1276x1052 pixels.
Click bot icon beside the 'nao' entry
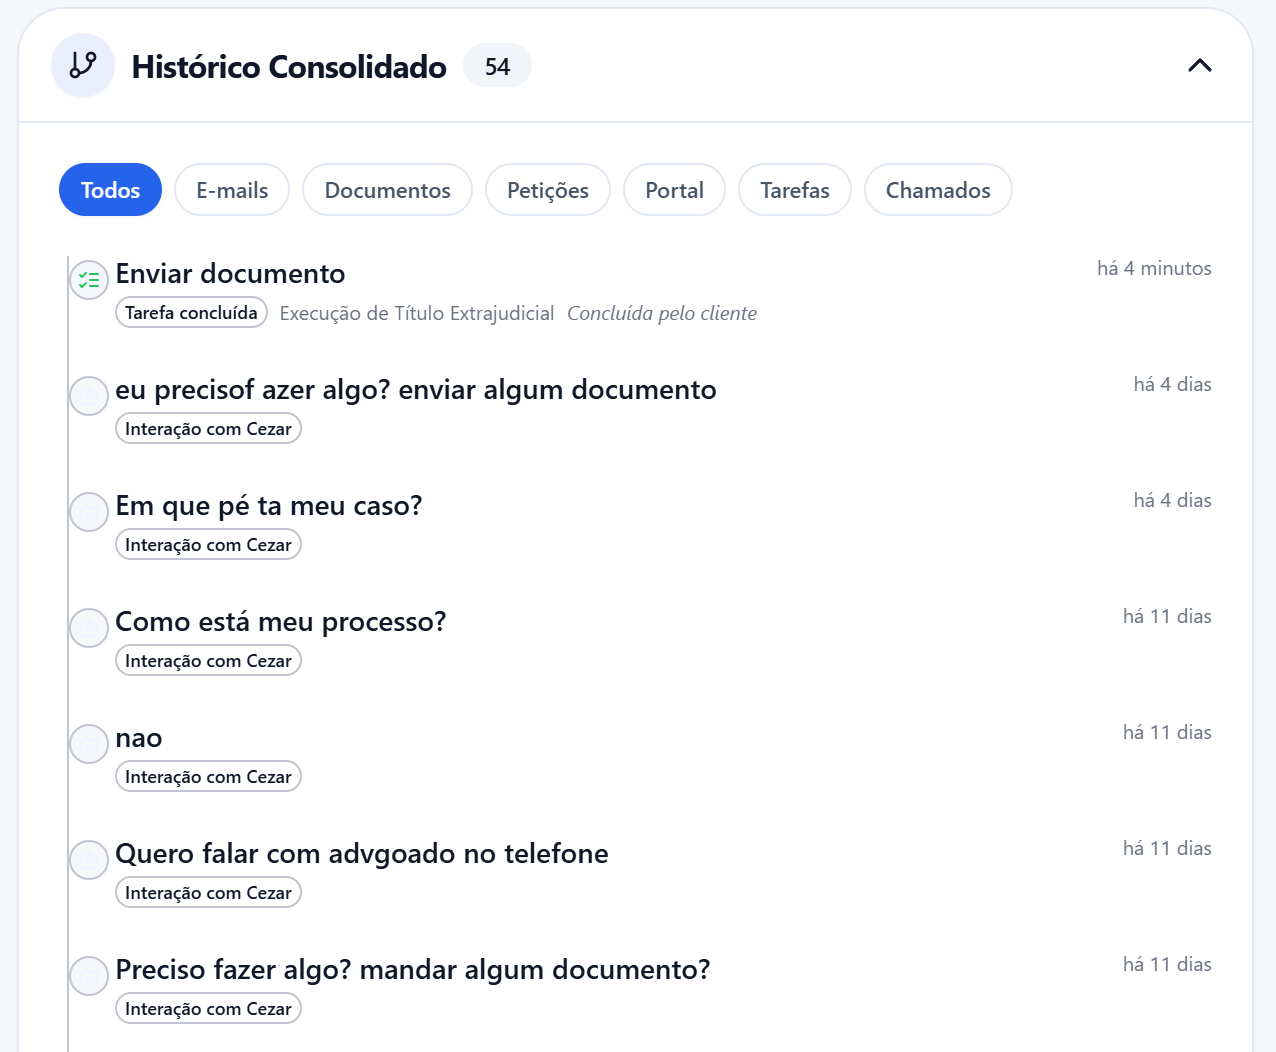(x=89, y=744)
